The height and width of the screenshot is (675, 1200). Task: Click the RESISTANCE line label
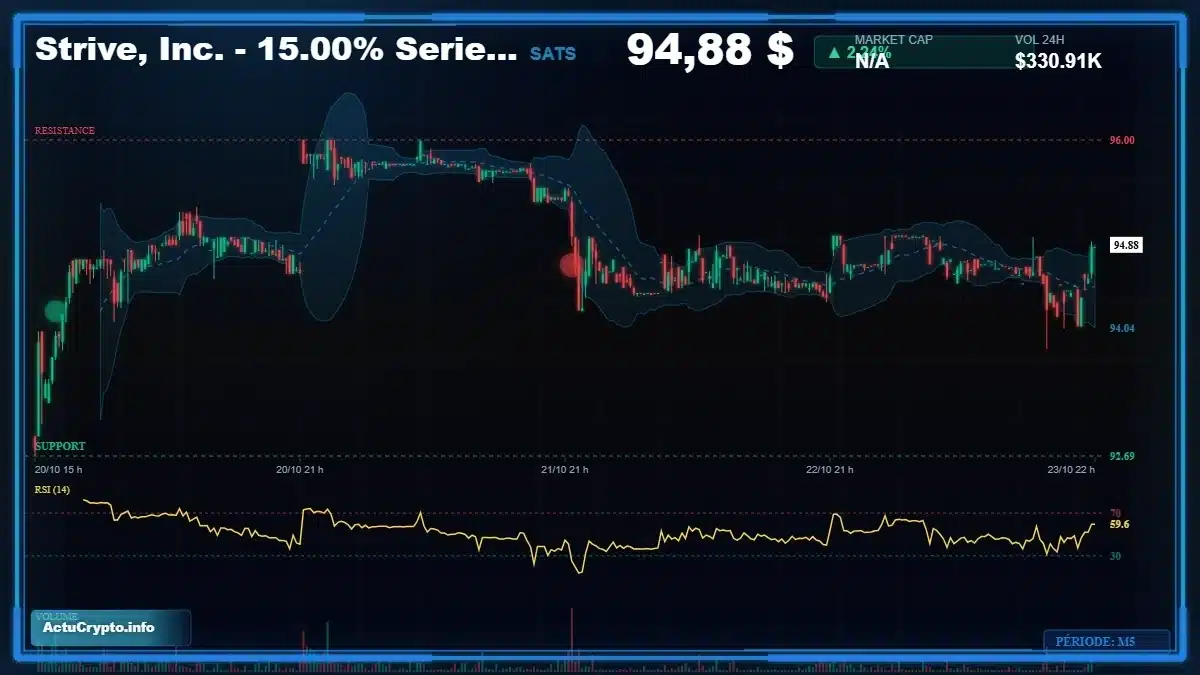[x=65, y=131]
